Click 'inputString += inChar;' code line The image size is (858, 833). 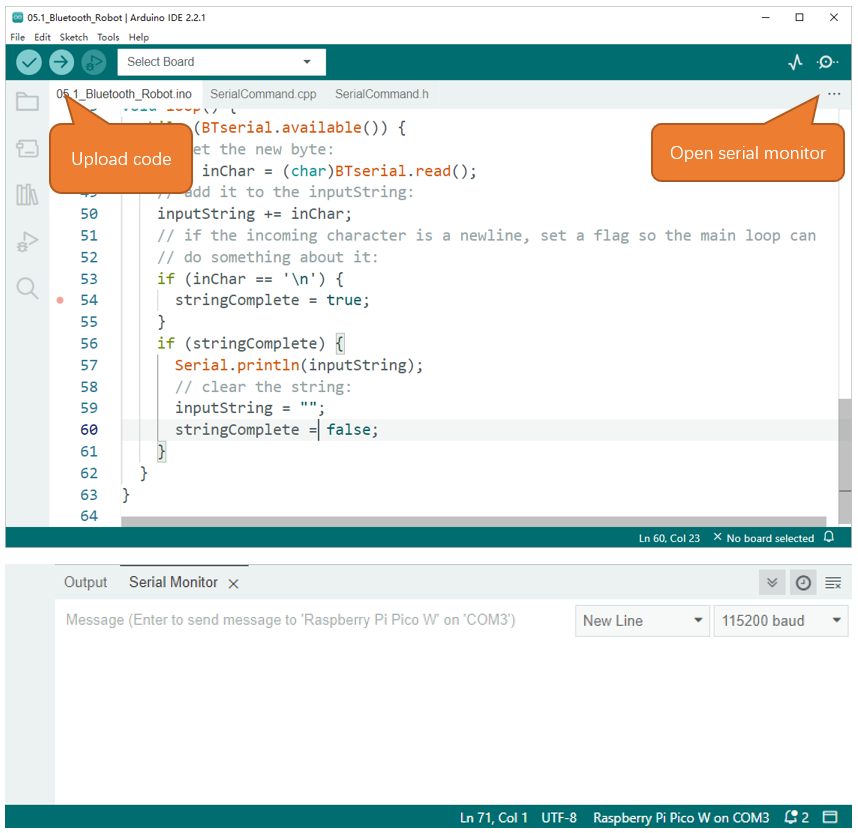[254, 213]
